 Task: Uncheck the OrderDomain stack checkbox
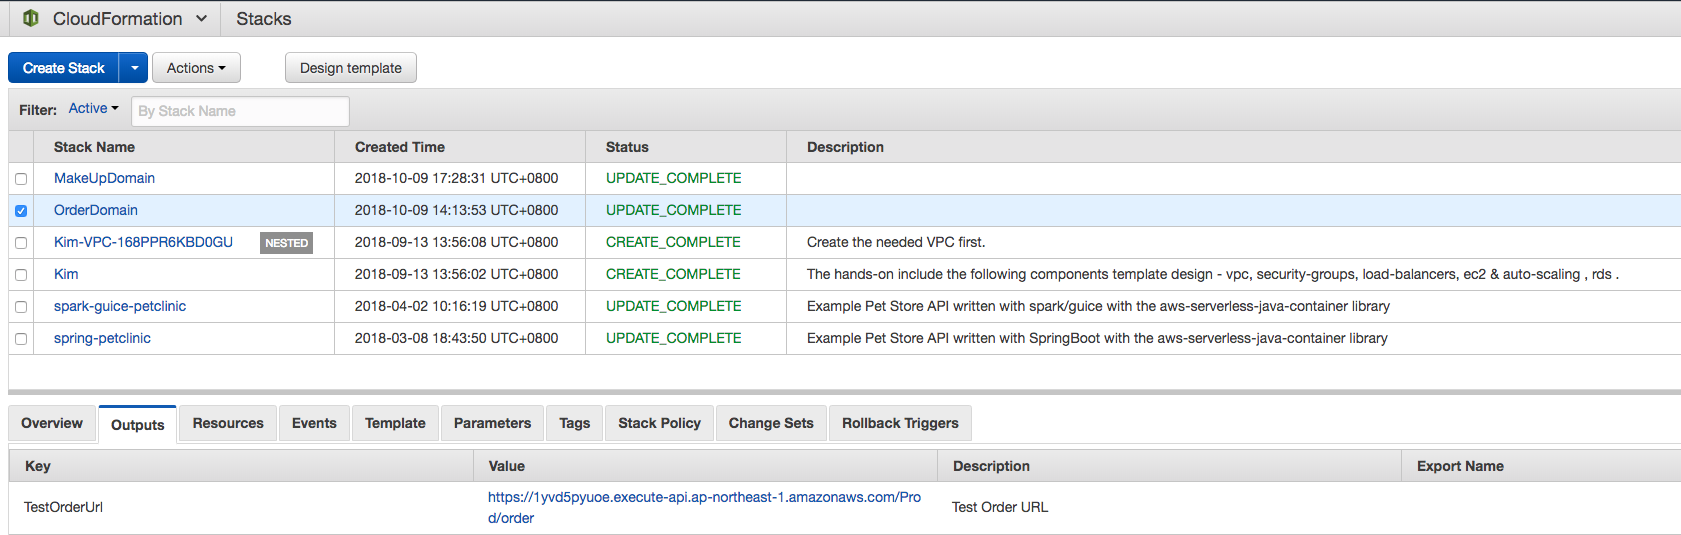pos(21,211)
